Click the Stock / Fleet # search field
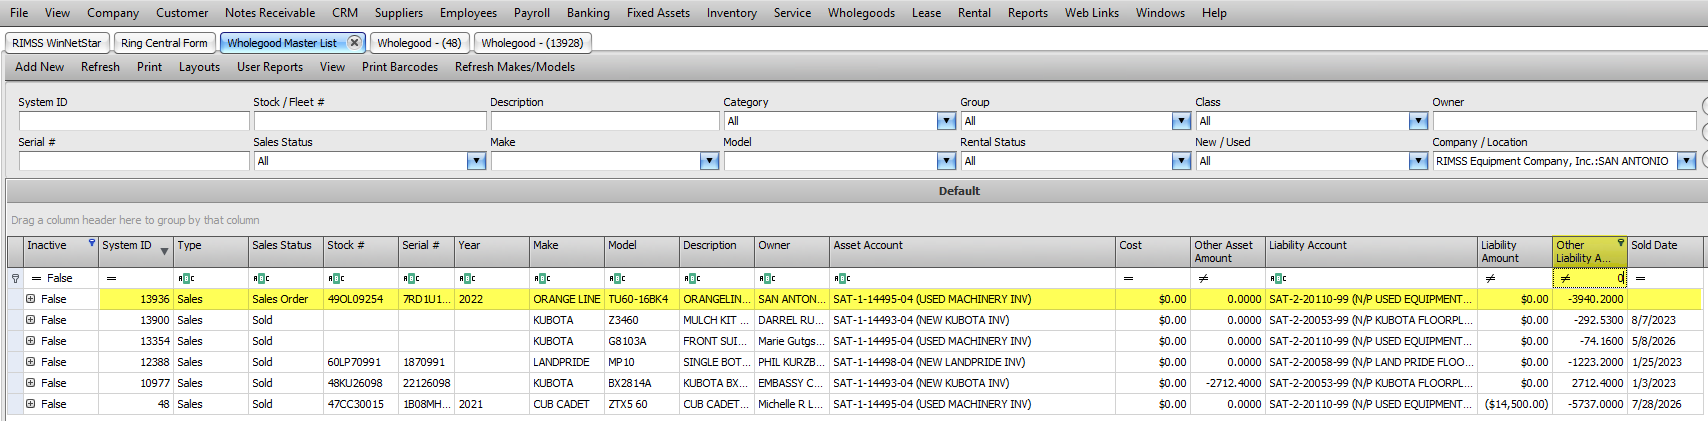The image size is (1708, 421). click(x=370, y=121)
